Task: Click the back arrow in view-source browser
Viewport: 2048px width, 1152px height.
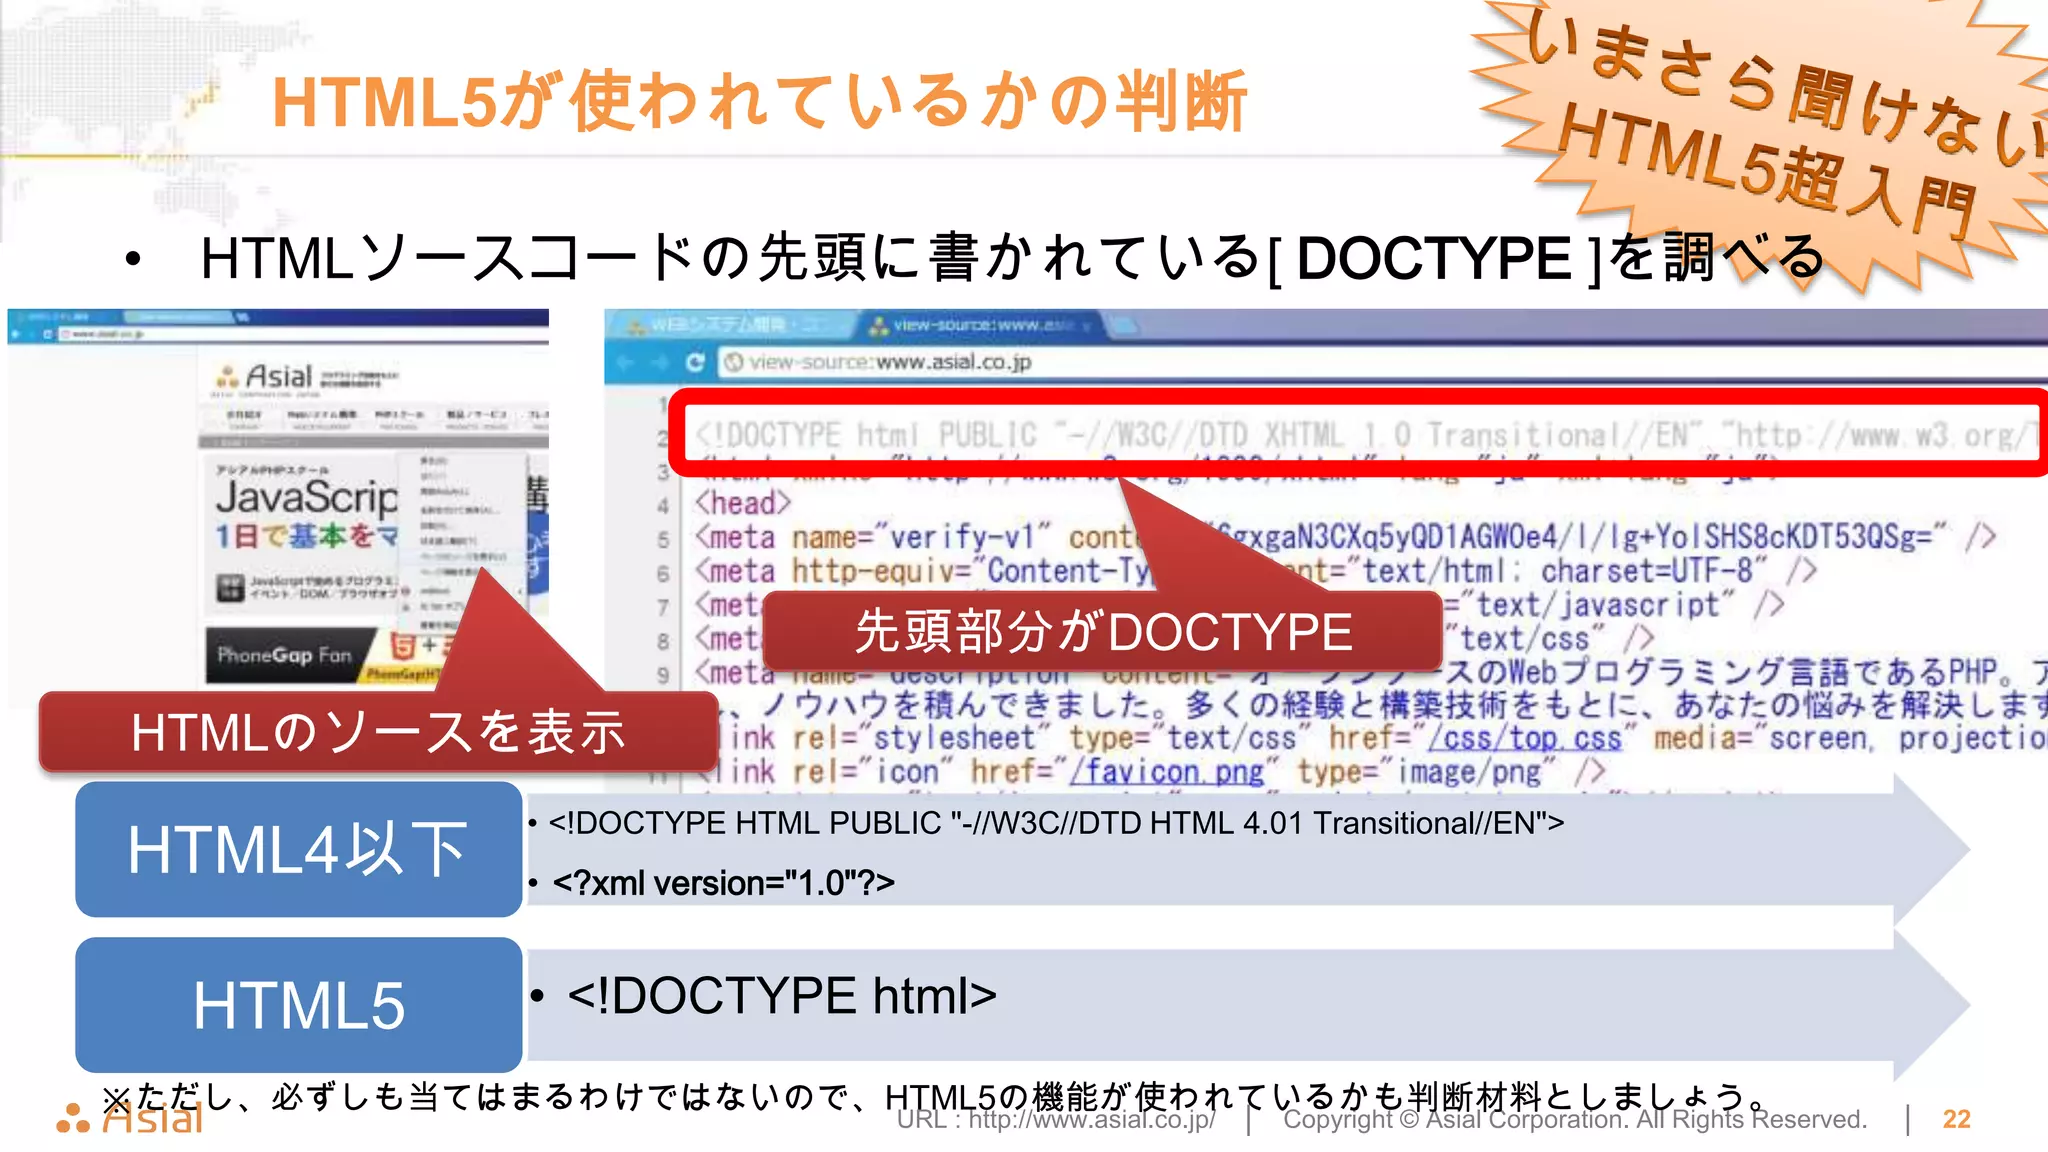Action: click(625, 362)
